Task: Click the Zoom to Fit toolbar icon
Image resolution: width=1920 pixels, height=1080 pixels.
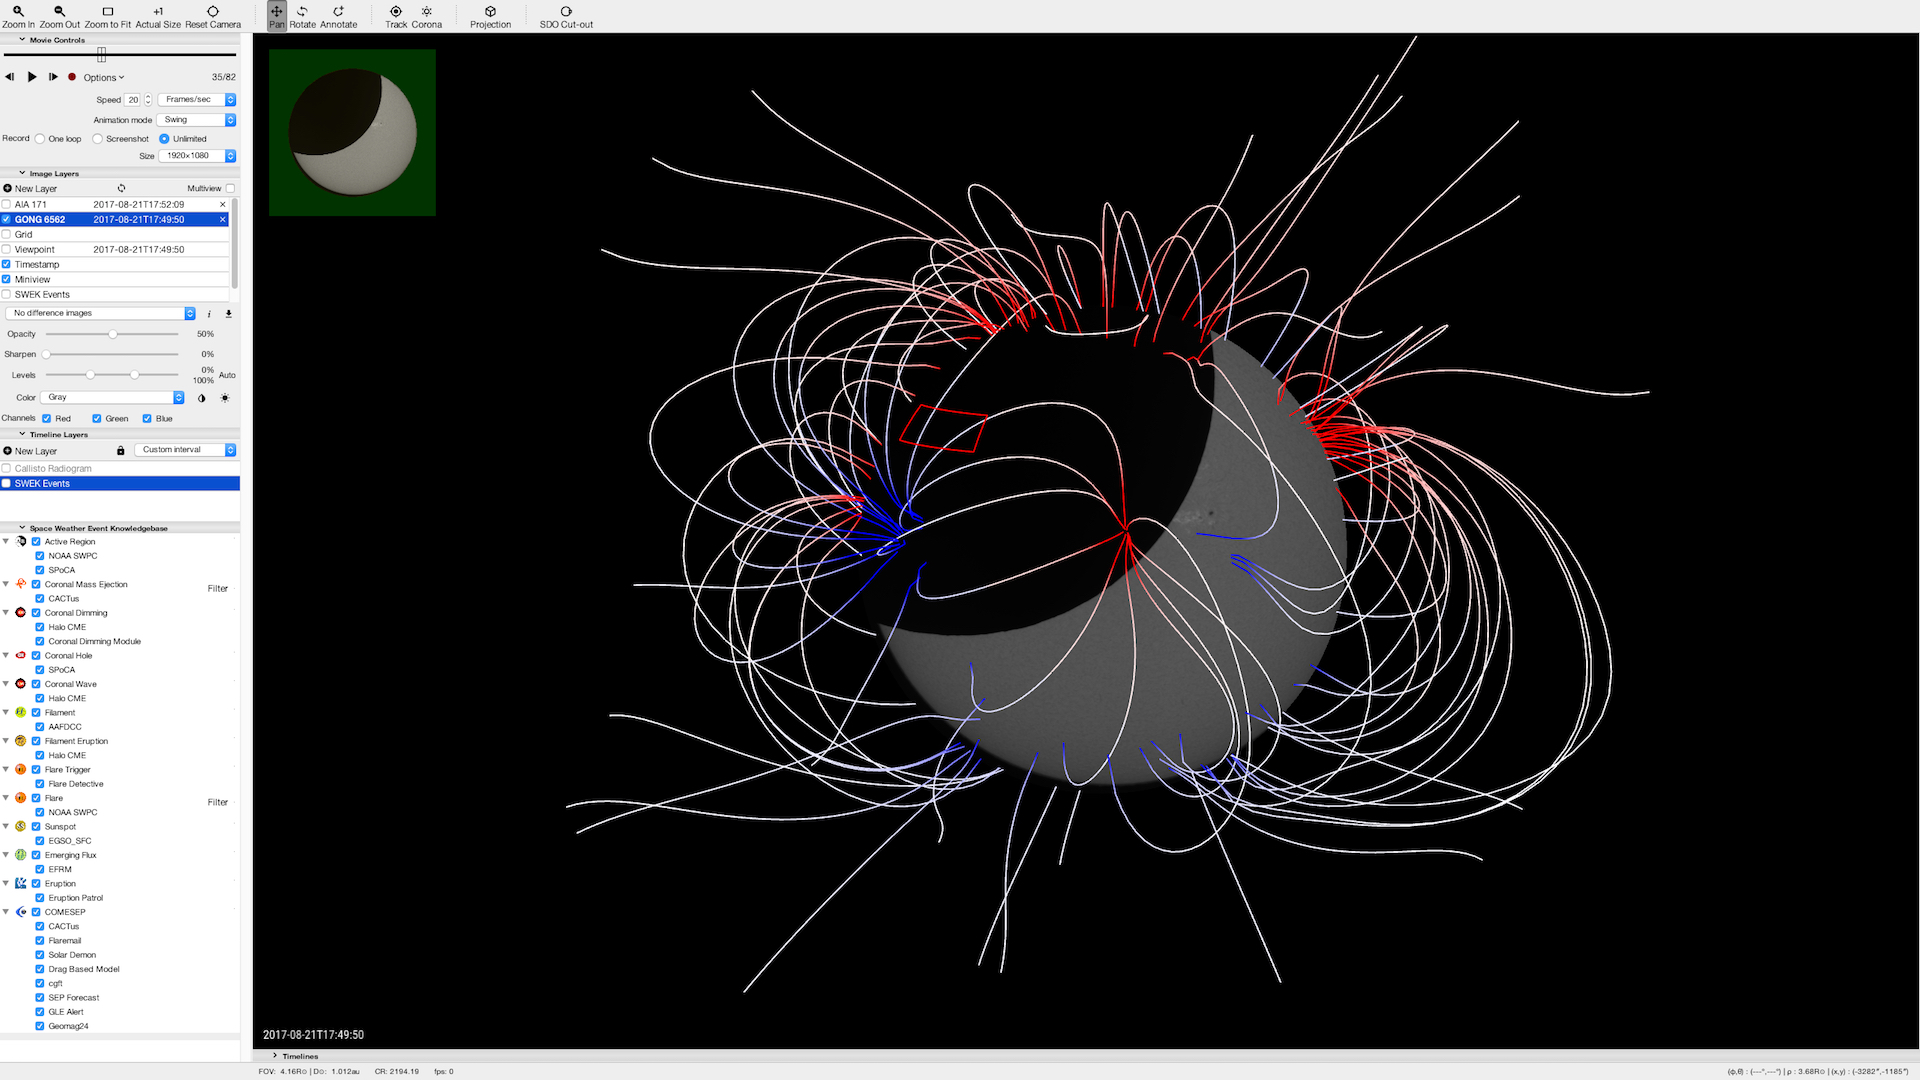Action: [x=107, y=12]
